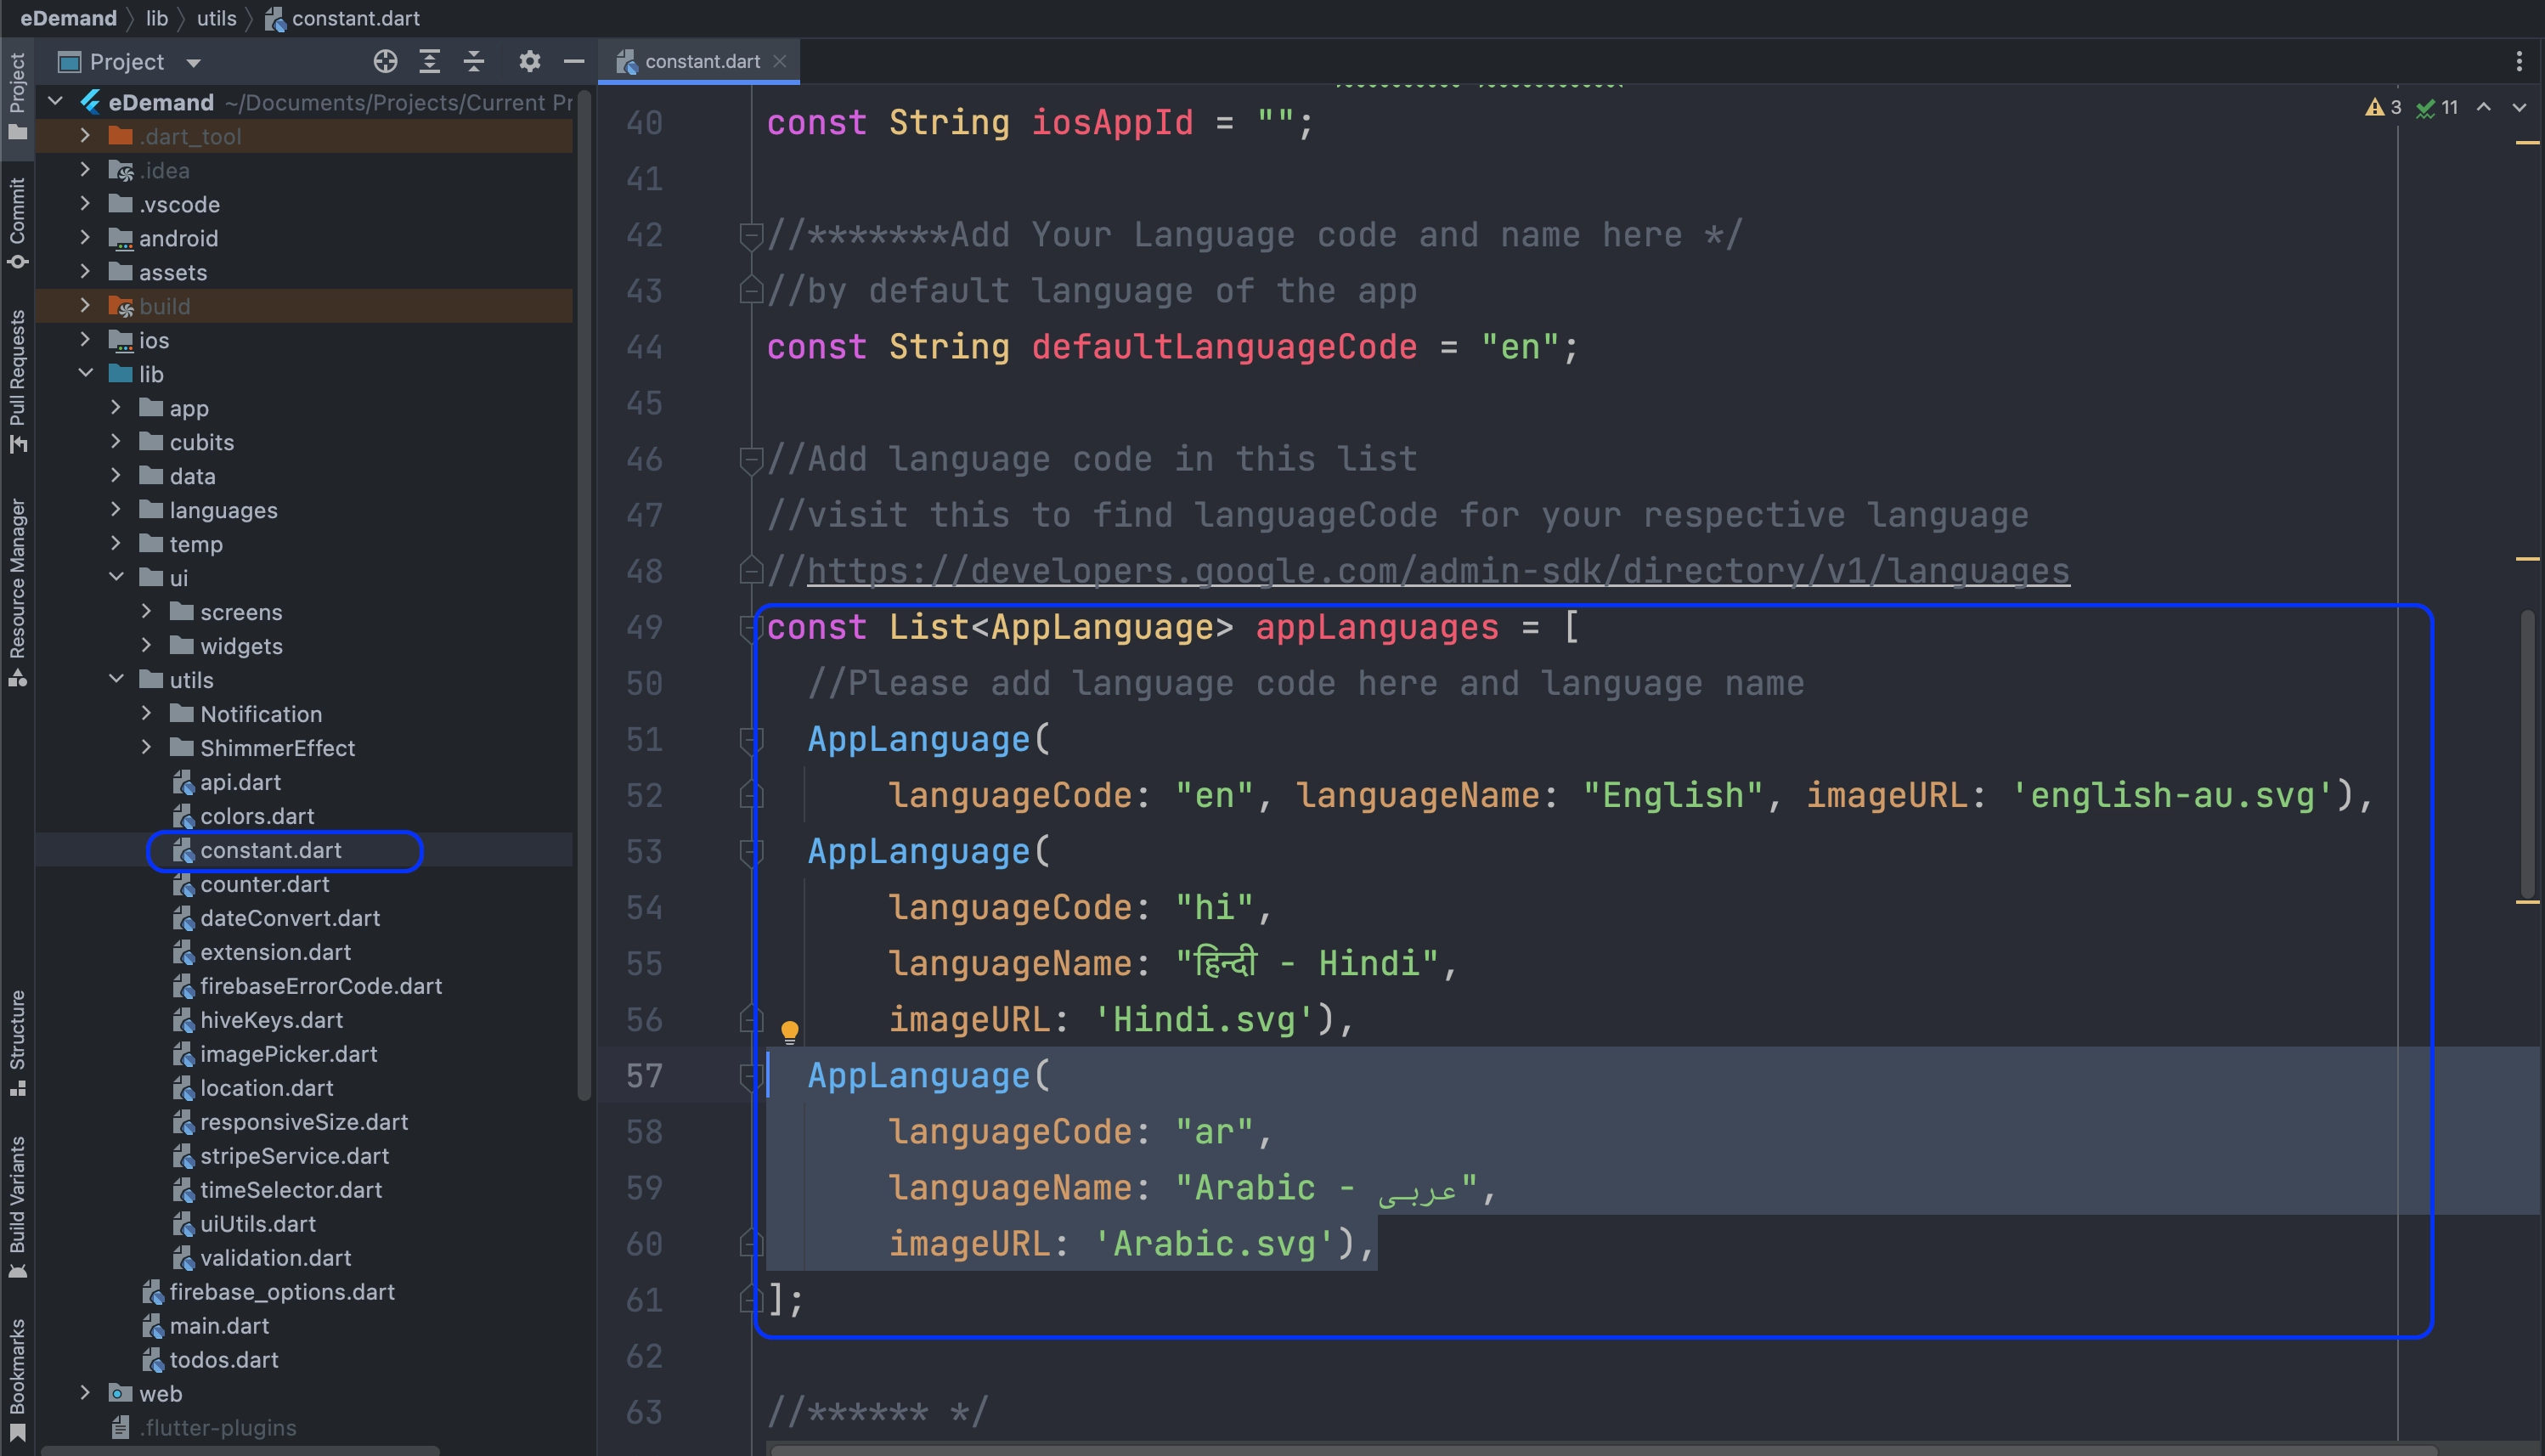Open the Structure tool window

point(17,1042)
